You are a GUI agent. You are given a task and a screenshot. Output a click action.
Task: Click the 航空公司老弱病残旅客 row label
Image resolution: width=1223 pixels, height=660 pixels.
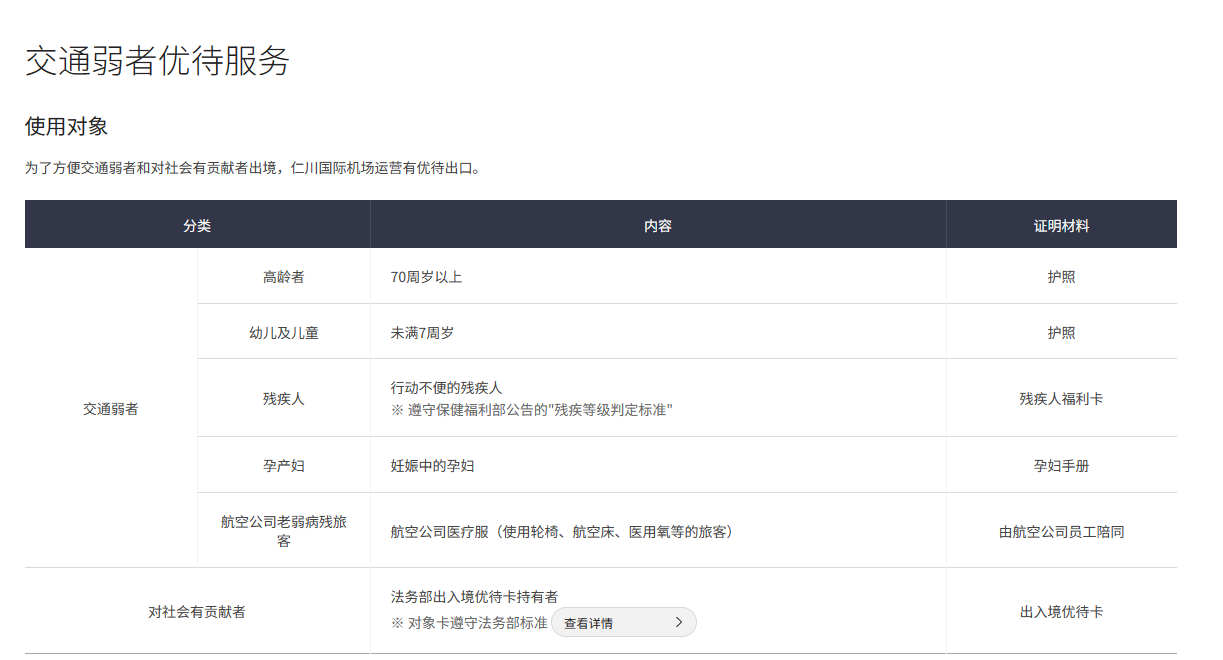(x=284, y=531)
